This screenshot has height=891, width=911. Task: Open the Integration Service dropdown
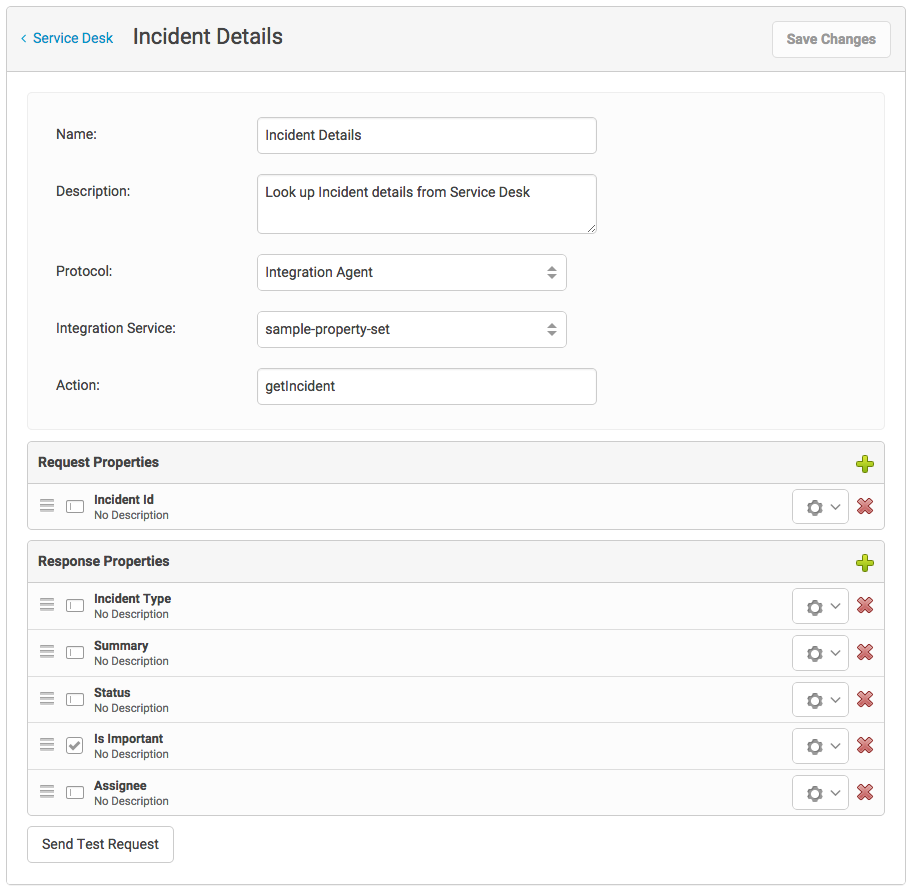(411, 329)
